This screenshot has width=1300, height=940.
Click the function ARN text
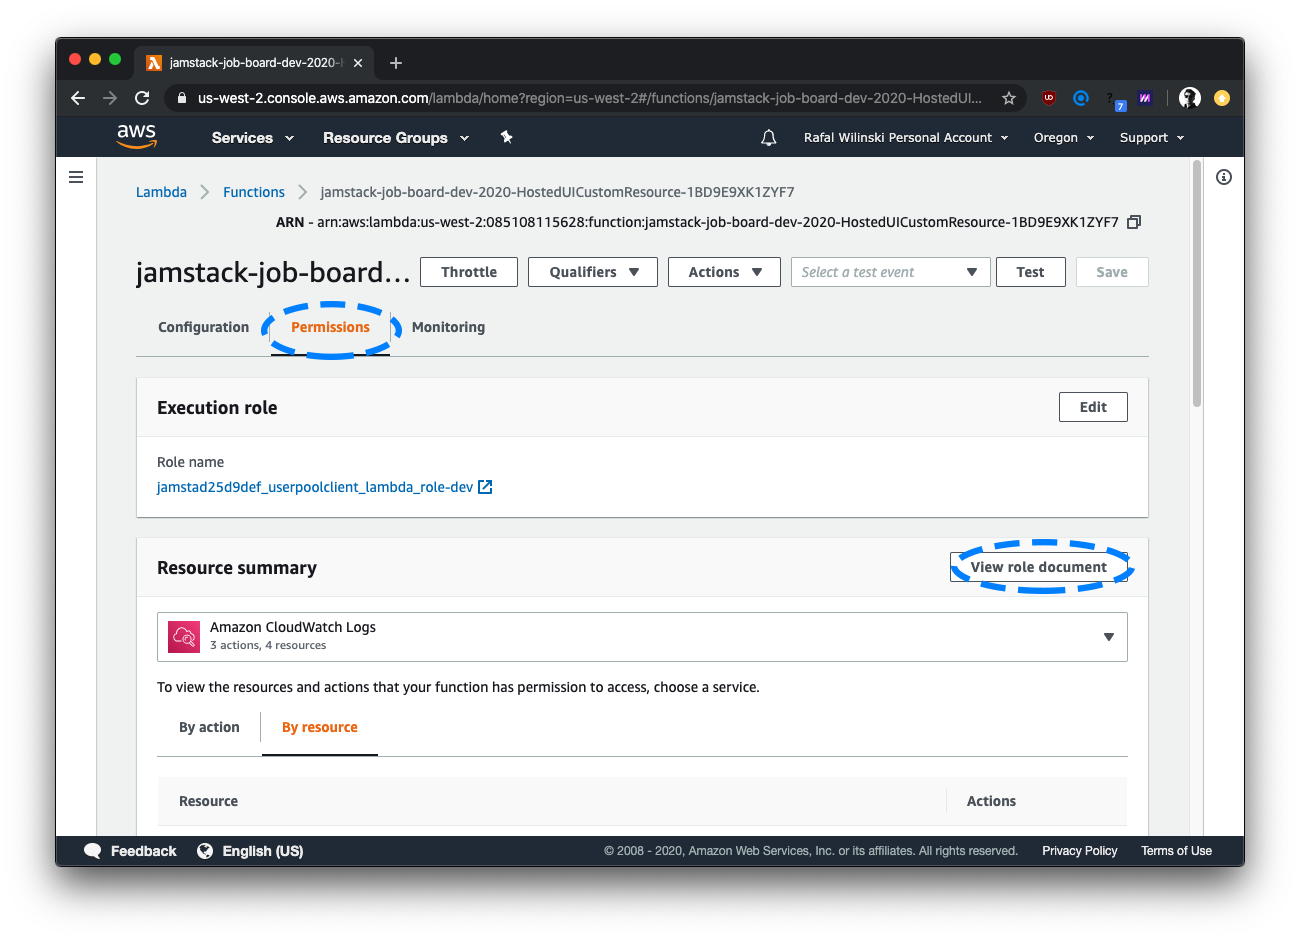(697, 222)
